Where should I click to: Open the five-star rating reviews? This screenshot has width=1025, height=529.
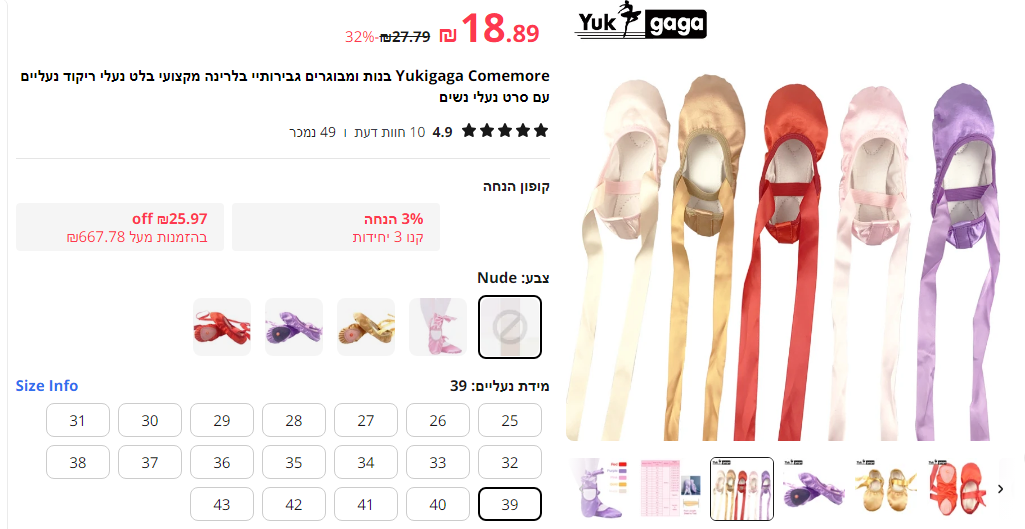click(505, 131)
